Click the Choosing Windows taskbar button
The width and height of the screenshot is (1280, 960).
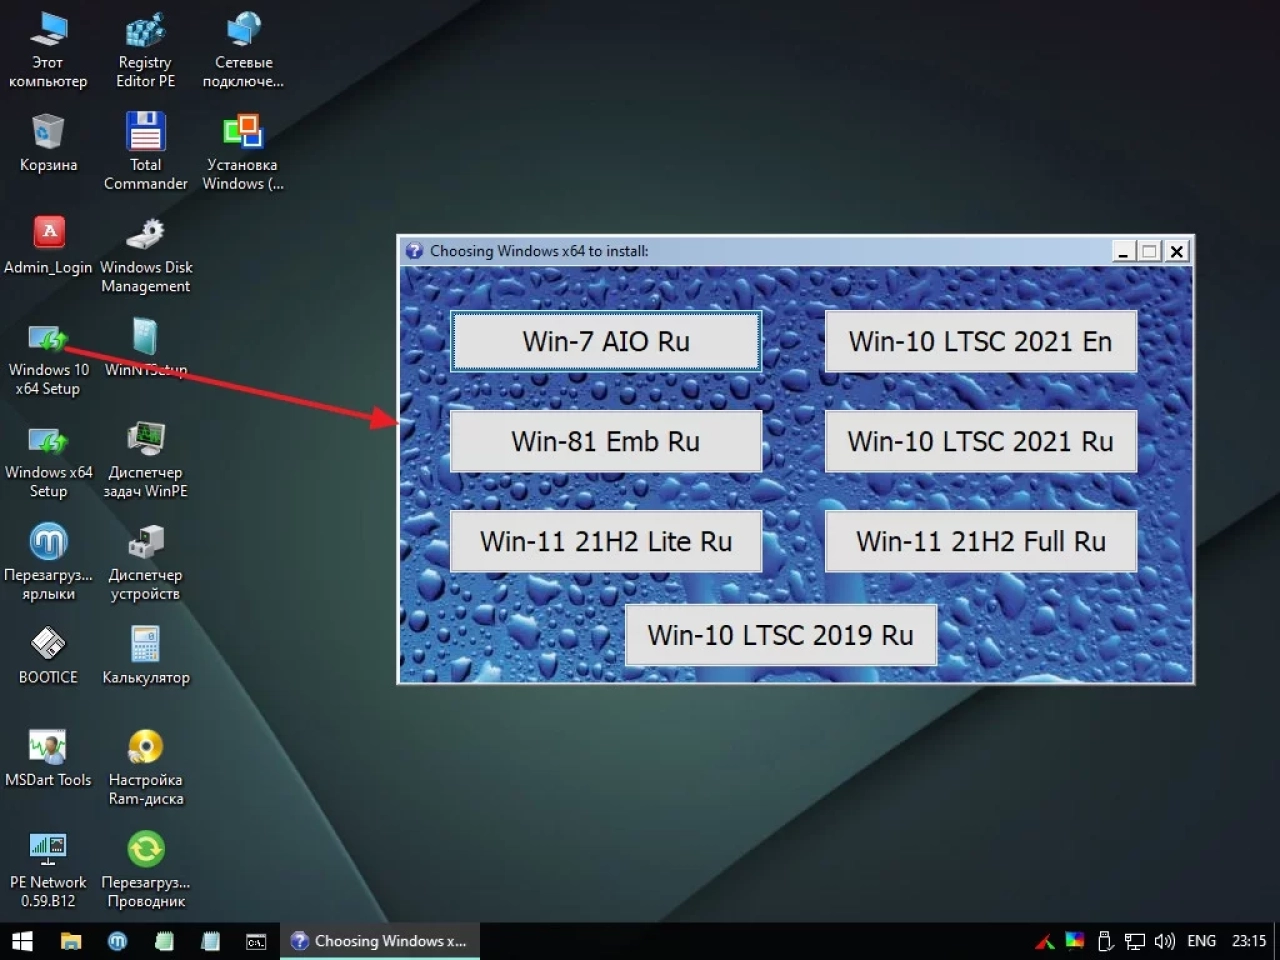coord(379,941)
